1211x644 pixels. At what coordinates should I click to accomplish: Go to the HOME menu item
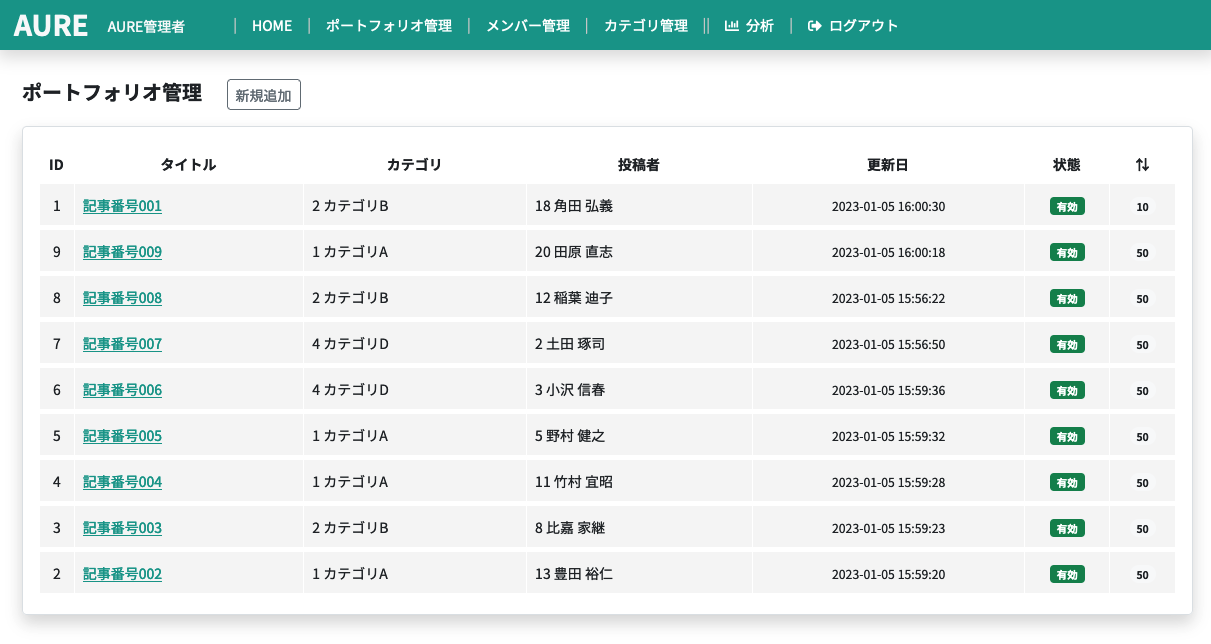(x=272, y=26)
